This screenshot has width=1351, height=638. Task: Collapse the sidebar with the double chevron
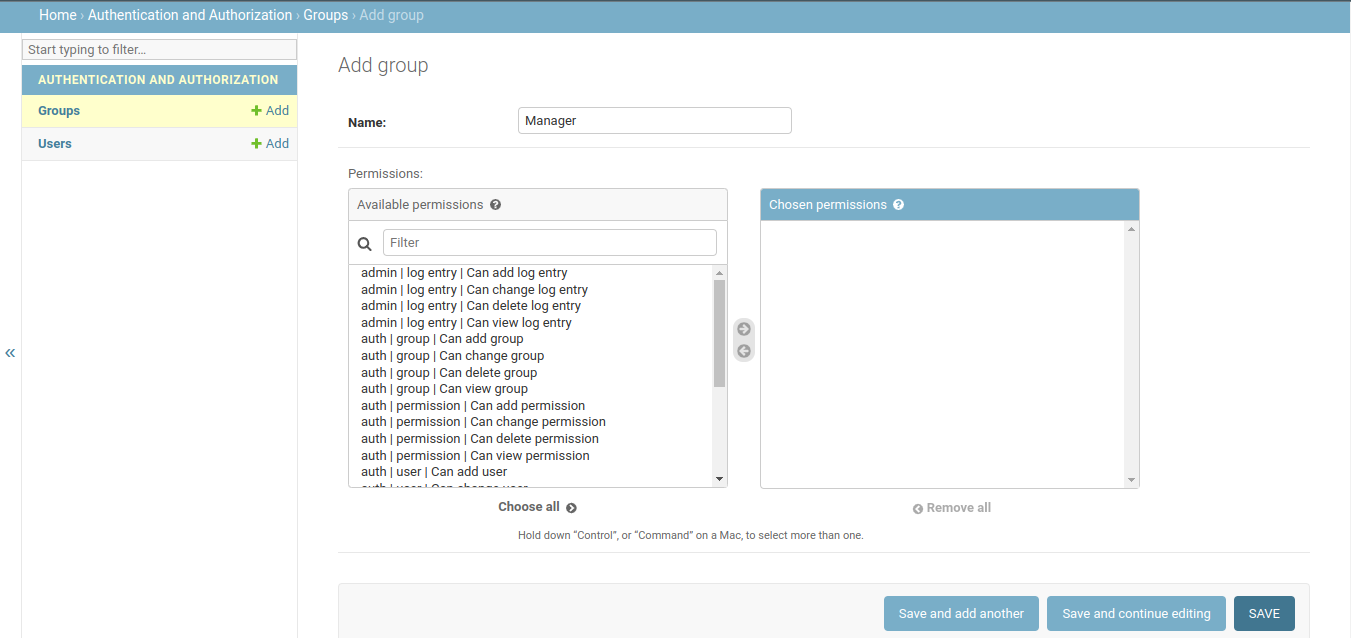click(x=10, y=353)
